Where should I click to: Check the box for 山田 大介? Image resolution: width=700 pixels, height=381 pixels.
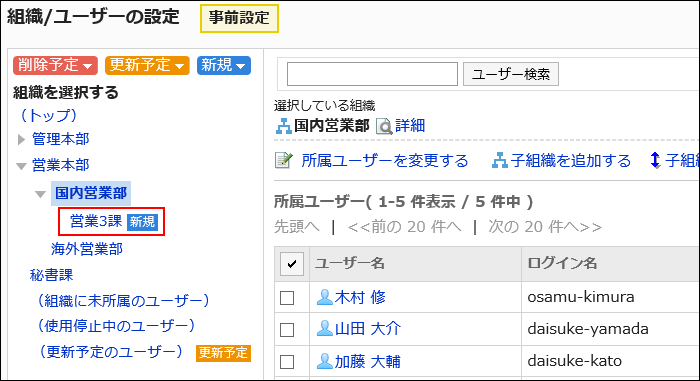click(x=287, y=330)
